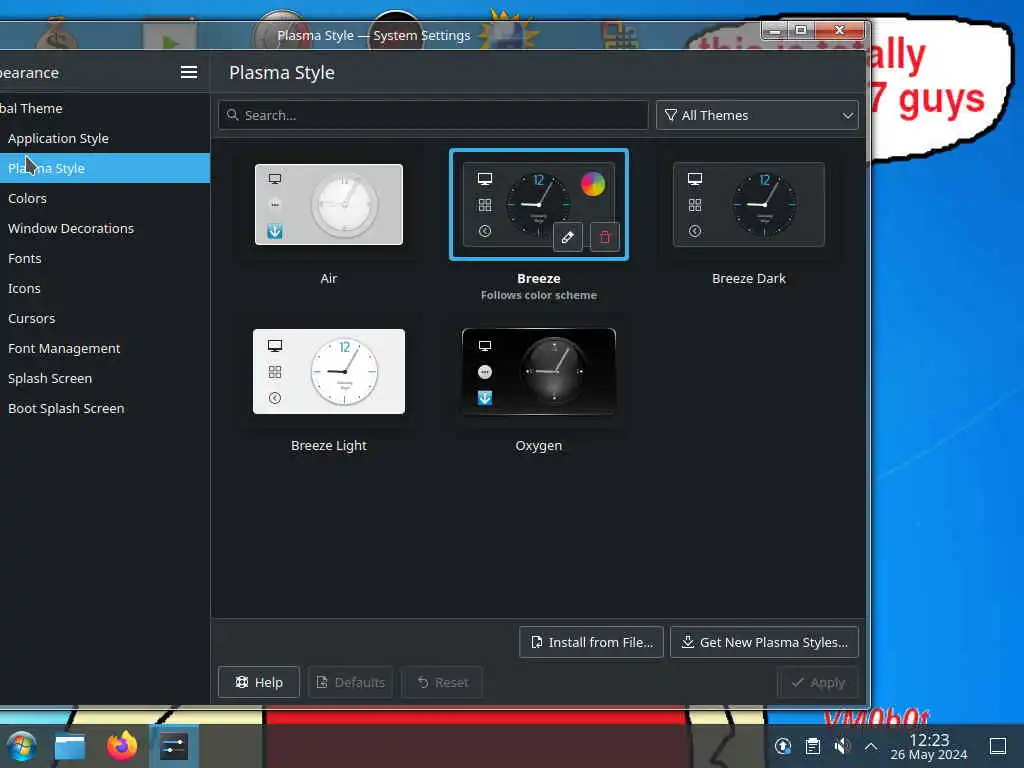Click the taskbar clock showing 12:23

(929, 746)
